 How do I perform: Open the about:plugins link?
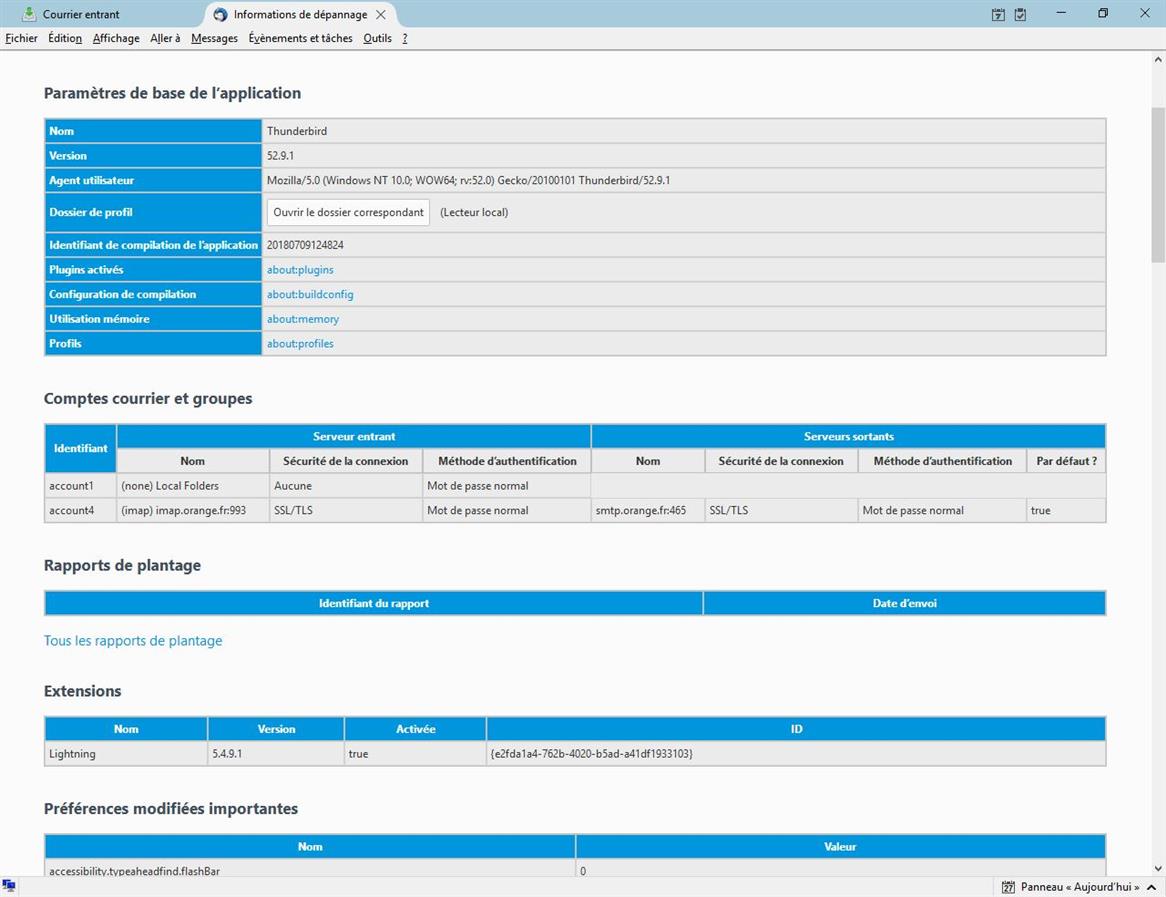(x=300, y=270)
